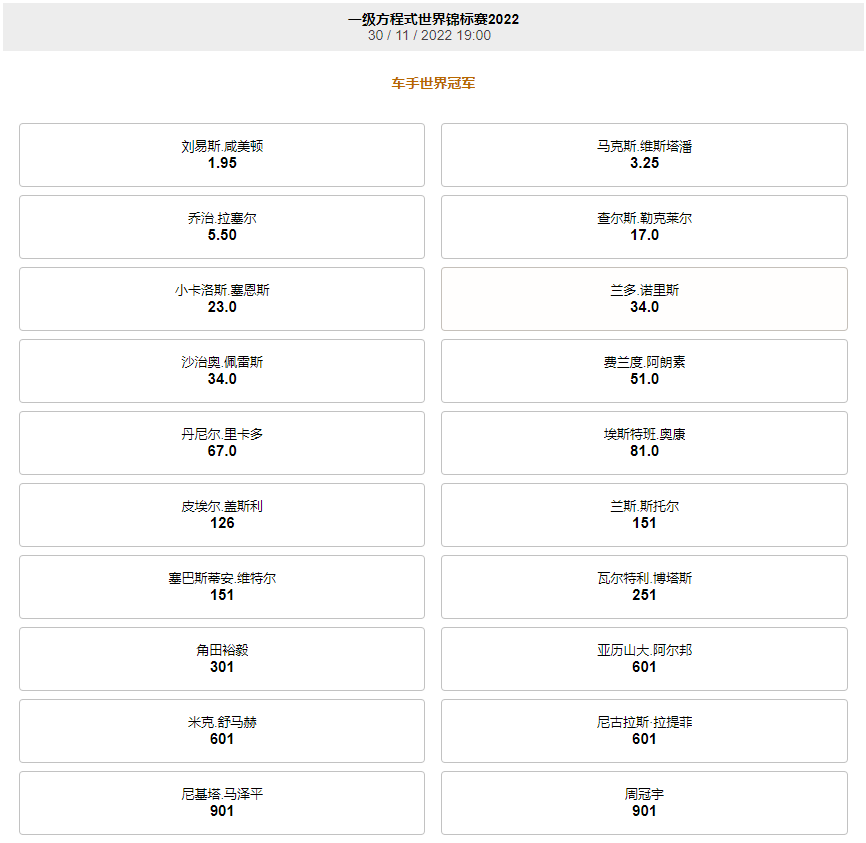This screenshot has height=843, width=866.
Task: Select 刘易斯.咸美顿 at odds 1.95
Action: (222, 155)
